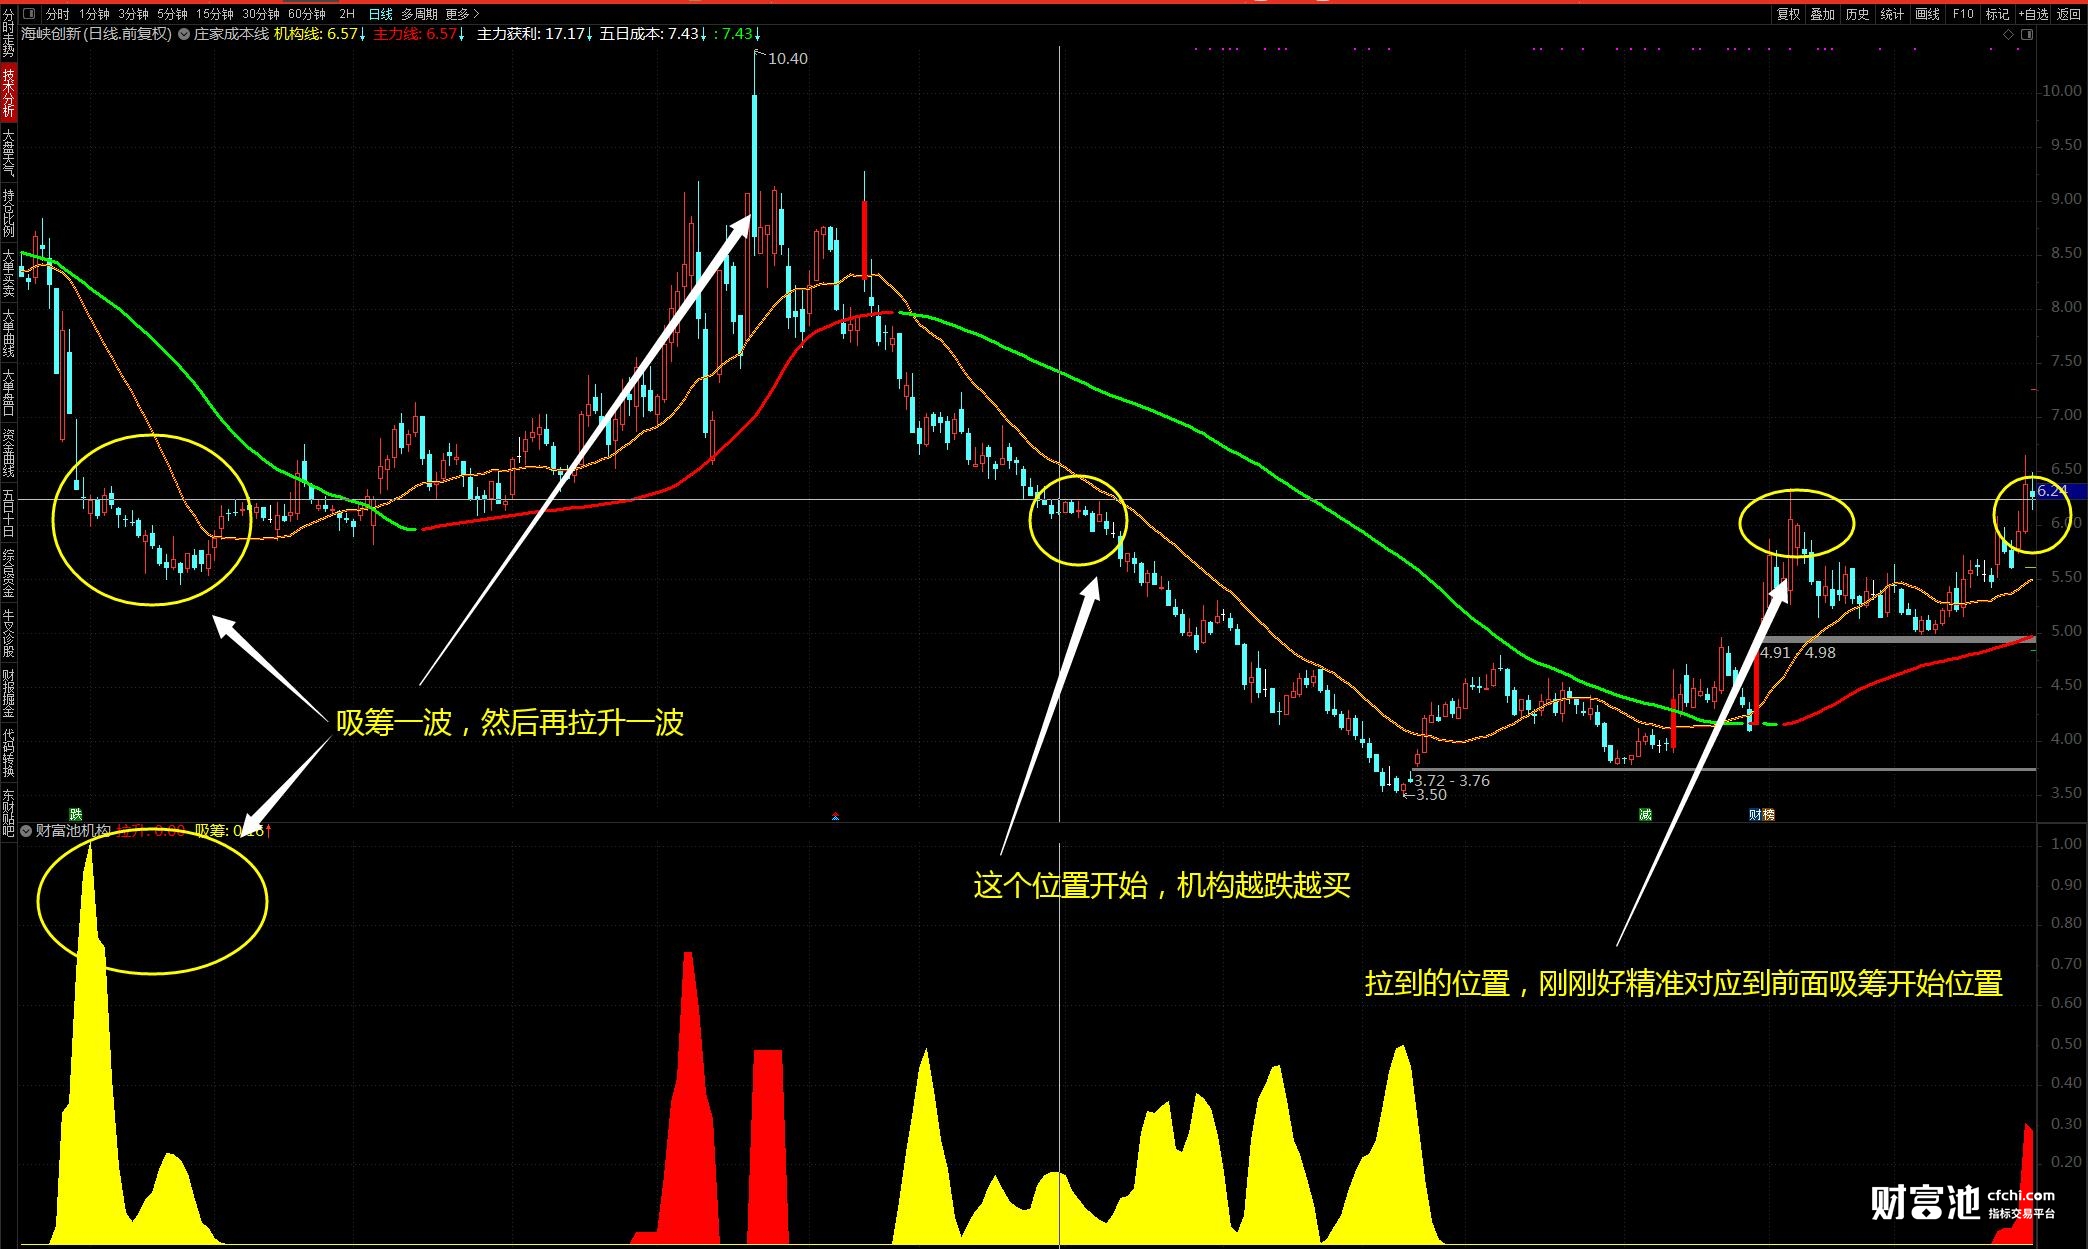Open dropdown next to 财富池机构 indicator
Screen dimensions: 2088x1249
tap(27, 830)
